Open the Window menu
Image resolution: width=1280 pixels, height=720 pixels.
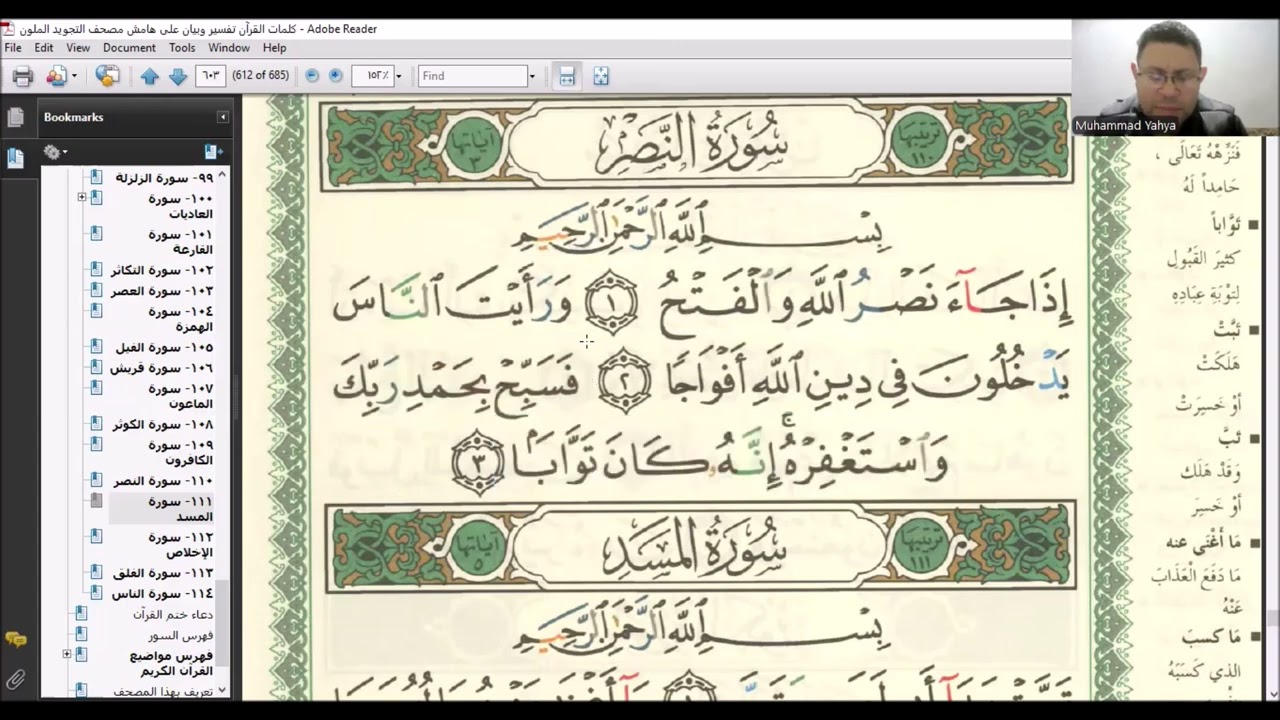point(229,48)
